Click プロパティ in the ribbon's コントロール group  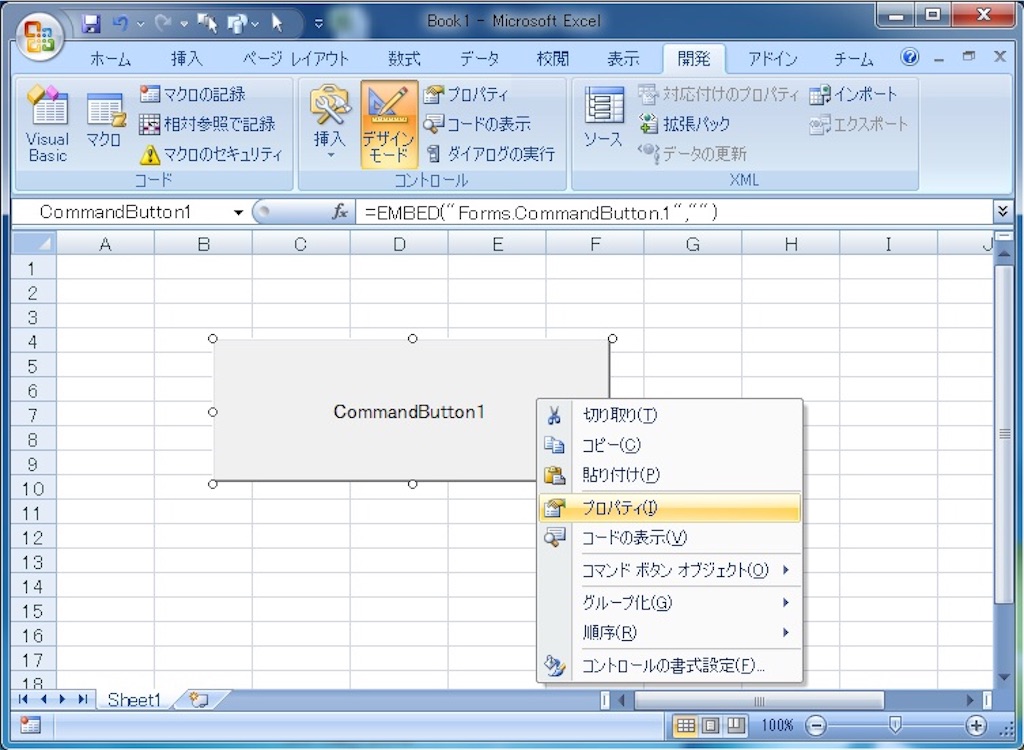click(466, 94)
